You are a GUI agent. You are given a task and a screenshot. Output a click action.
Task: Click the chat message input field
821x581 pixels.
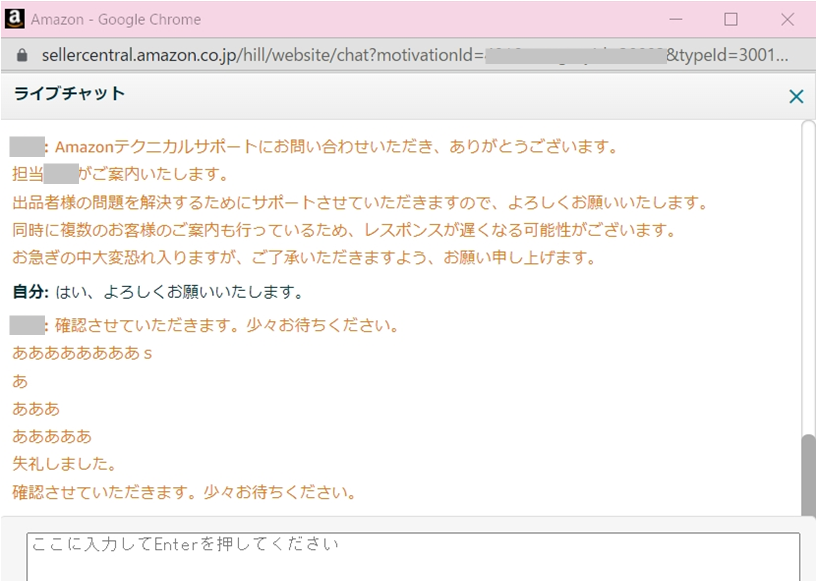[413, 557]
